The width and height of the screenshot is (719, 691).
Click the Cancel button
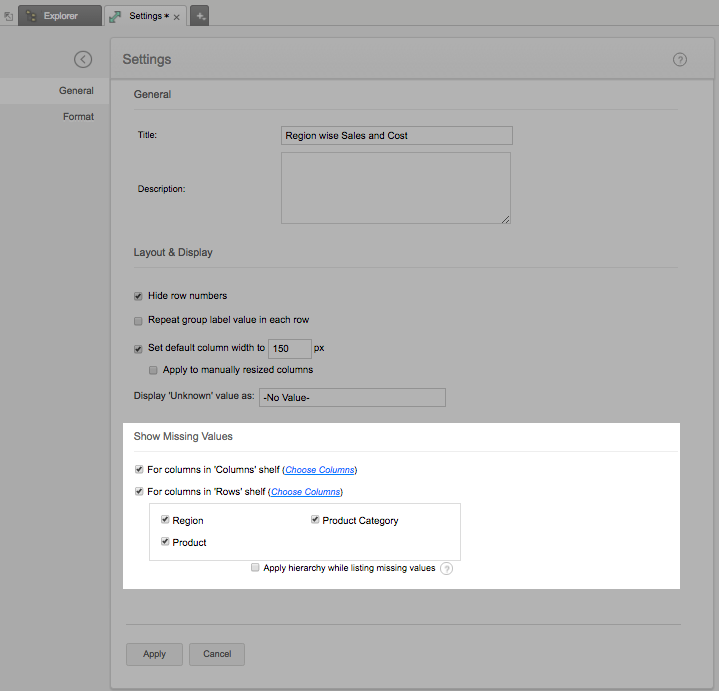tap(217, 654)
